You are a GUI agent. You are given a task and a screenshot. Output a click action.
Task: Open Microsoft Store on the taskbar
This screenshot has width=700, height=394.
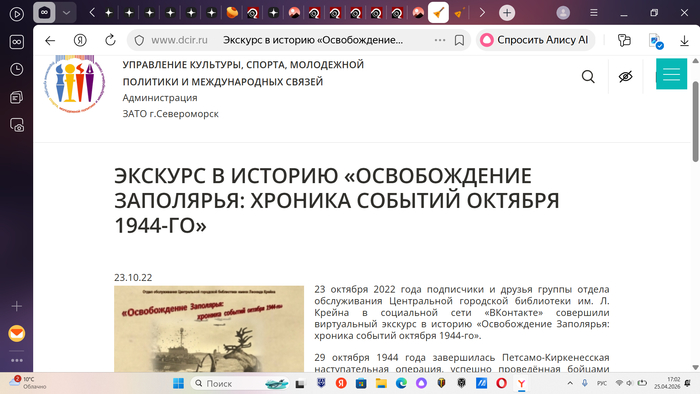(361, 383)
